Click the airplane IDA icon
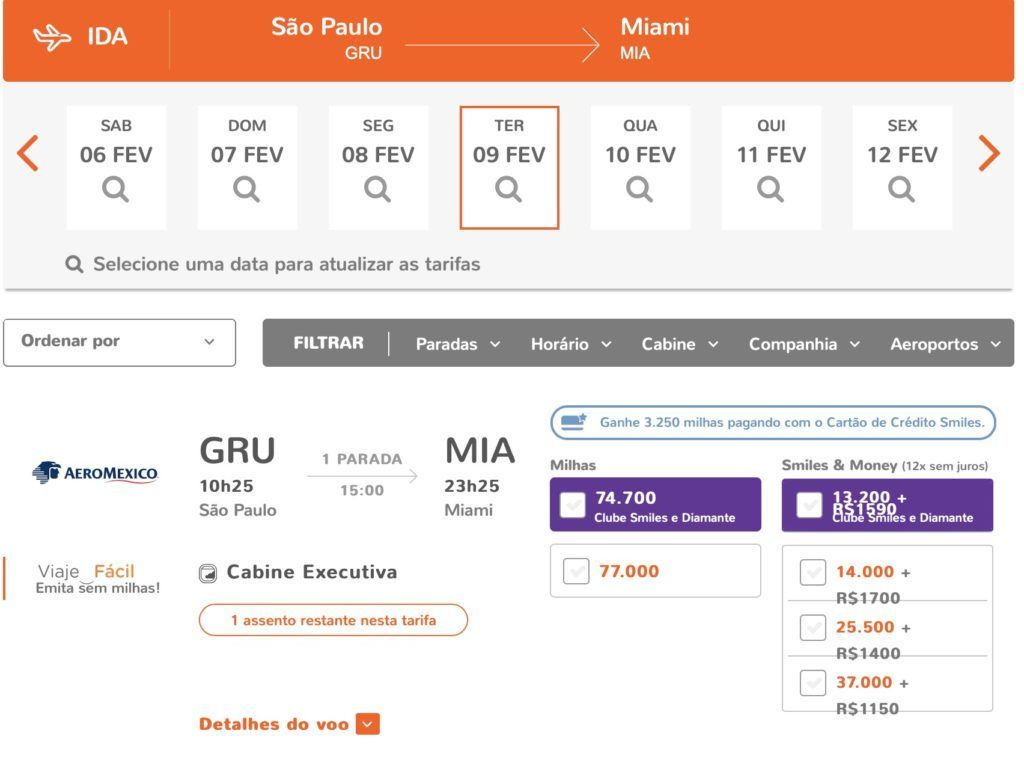 (x=52, y=37)
